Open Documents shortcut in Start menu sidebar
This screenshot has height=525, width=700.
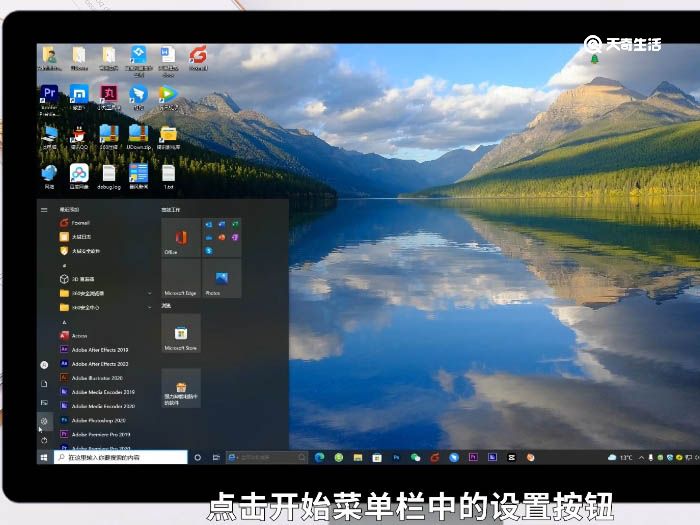tap(44, 384)
